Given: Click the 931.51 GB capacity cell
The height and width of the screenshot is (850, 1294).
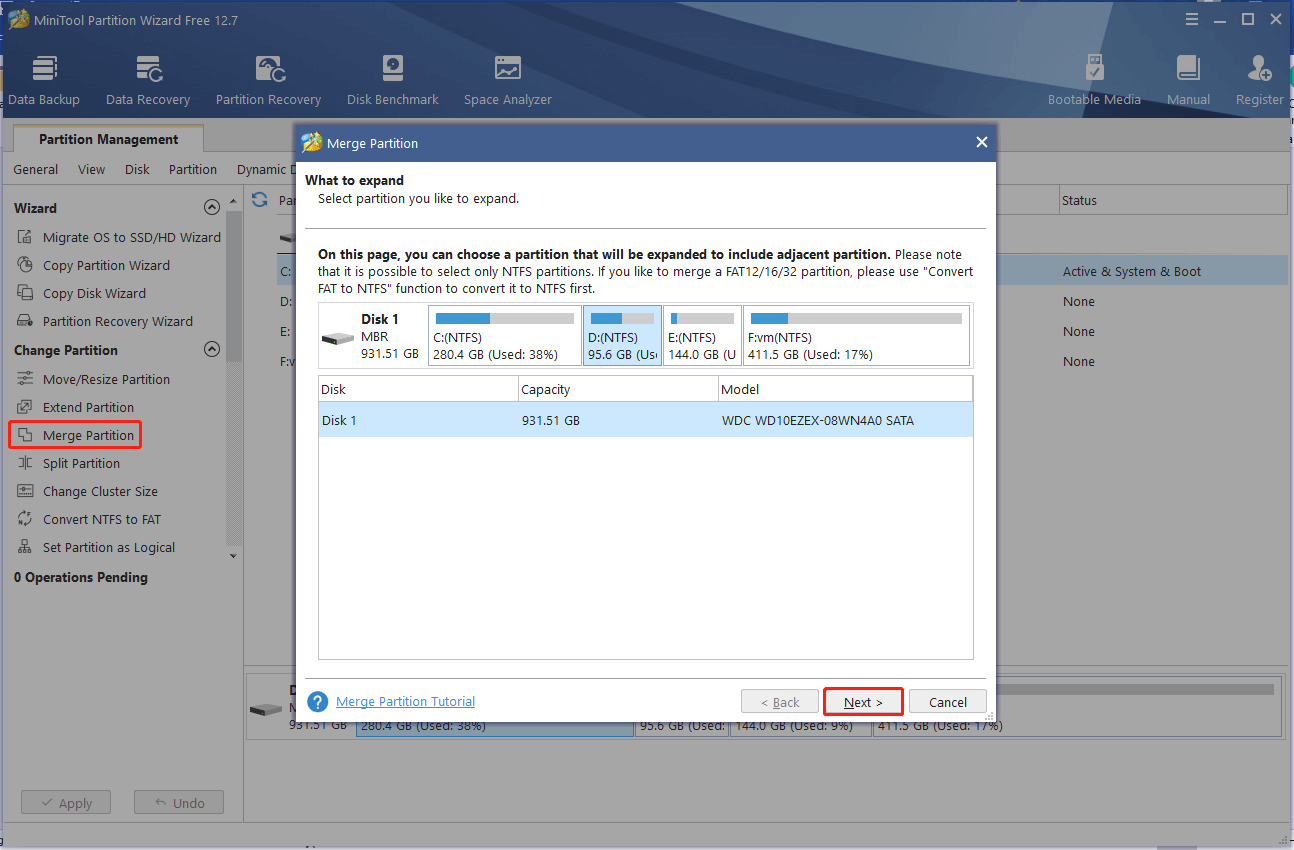Looking at the screenshot, I should point(551,420).
